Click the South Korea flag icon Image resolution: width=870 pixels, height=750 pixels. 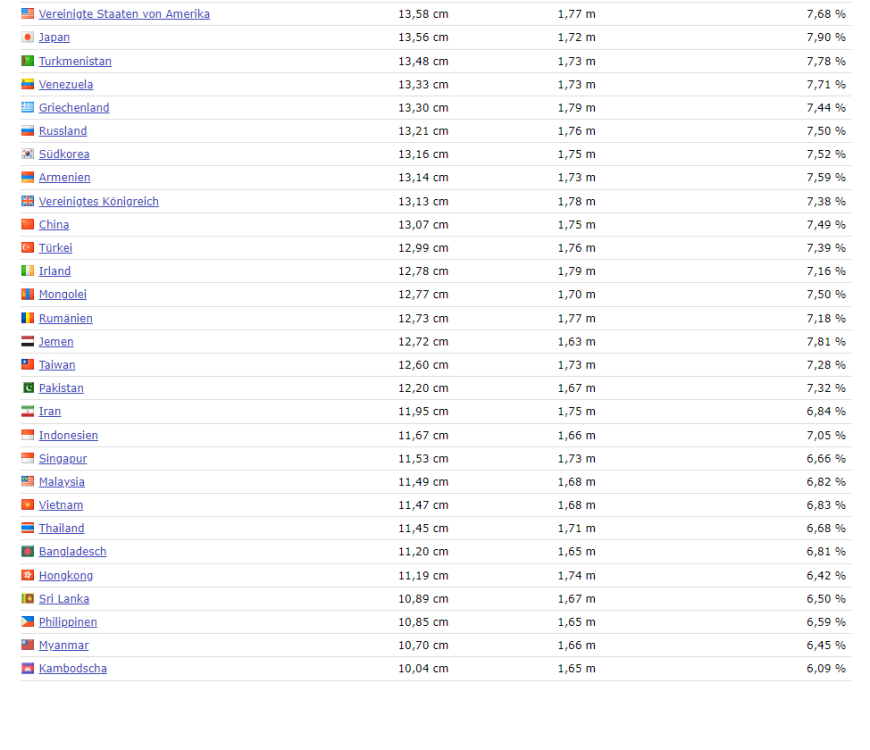[28, 154]
